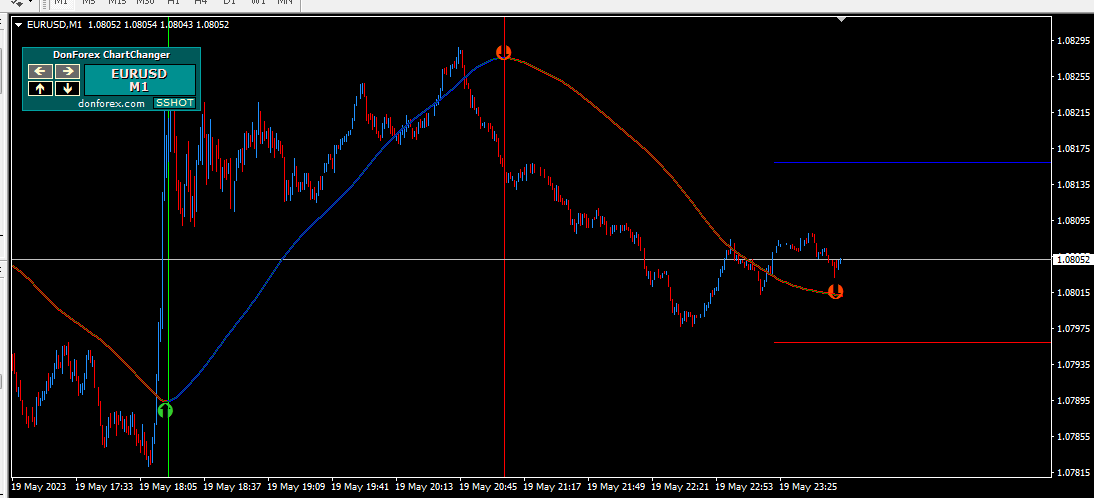Click the 19 May 22:21 time label
The image size is (1094, 498).
(682, 486)
